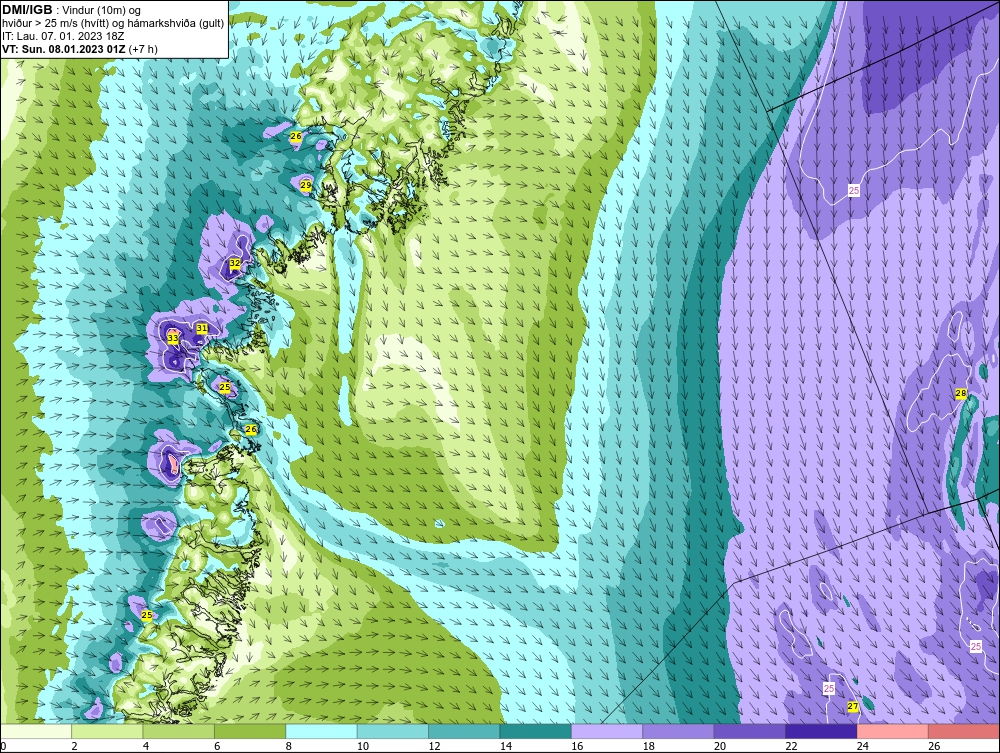
Task: Pick the 20–22 m/s violet legend swatch
Action: pos(750,731)
